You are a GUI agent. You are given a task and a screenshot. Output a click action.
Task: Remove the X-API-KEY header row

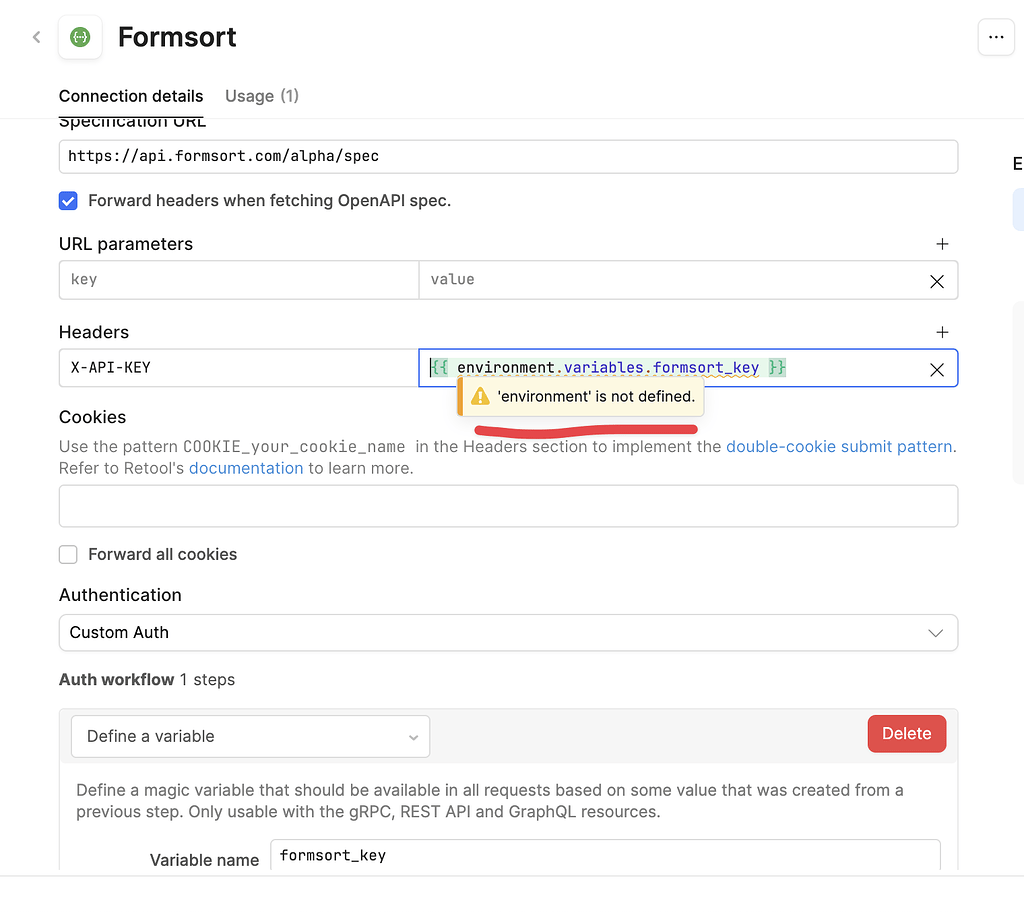937,369
